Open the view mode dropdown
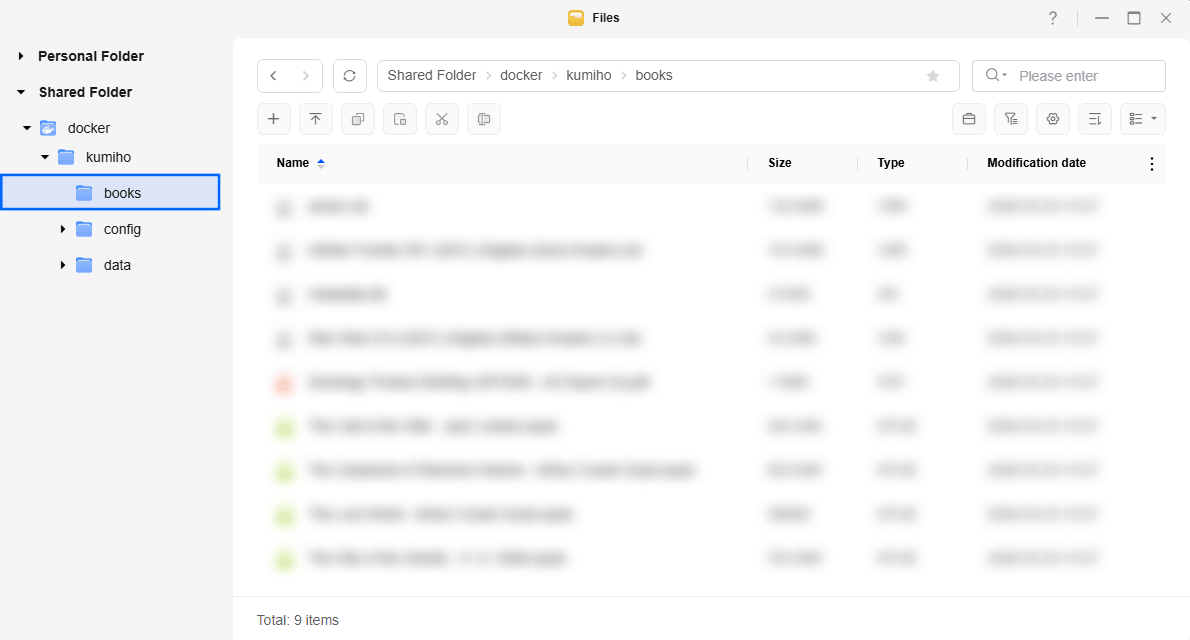1190x640 pixels. click(1143, 119)
